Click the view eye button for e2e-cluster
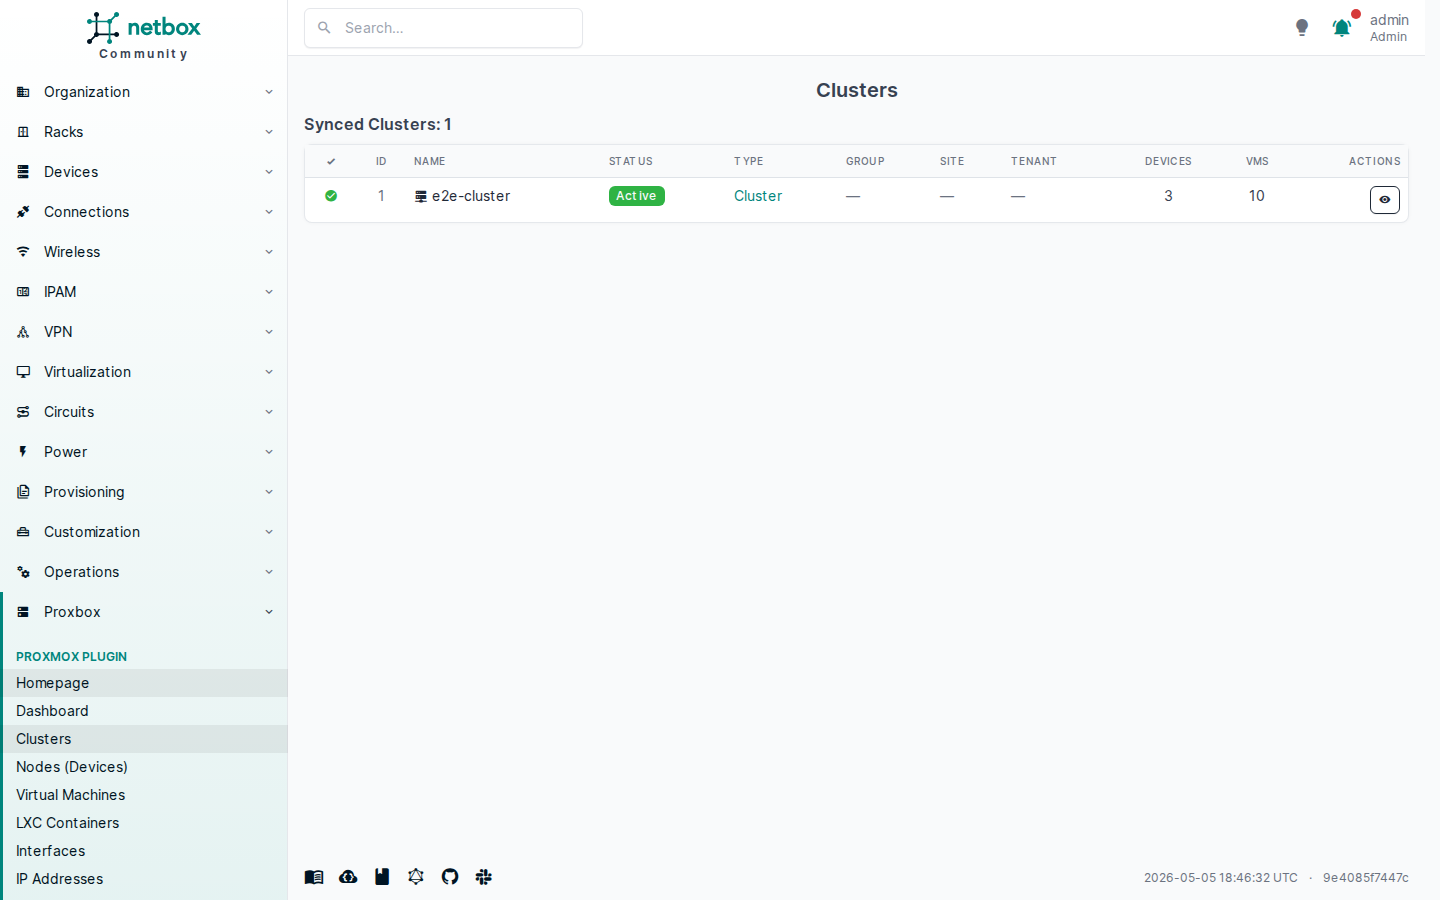The image size is (1440, 900). coord(1384,200)
